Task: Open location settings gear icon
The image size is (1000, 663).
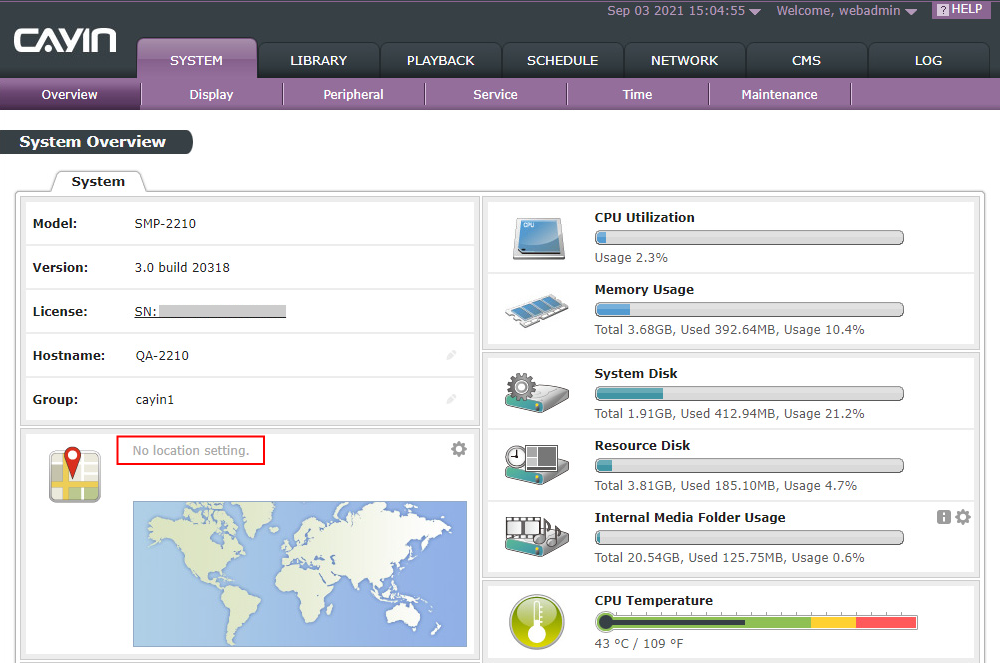Action: [459, 449]
